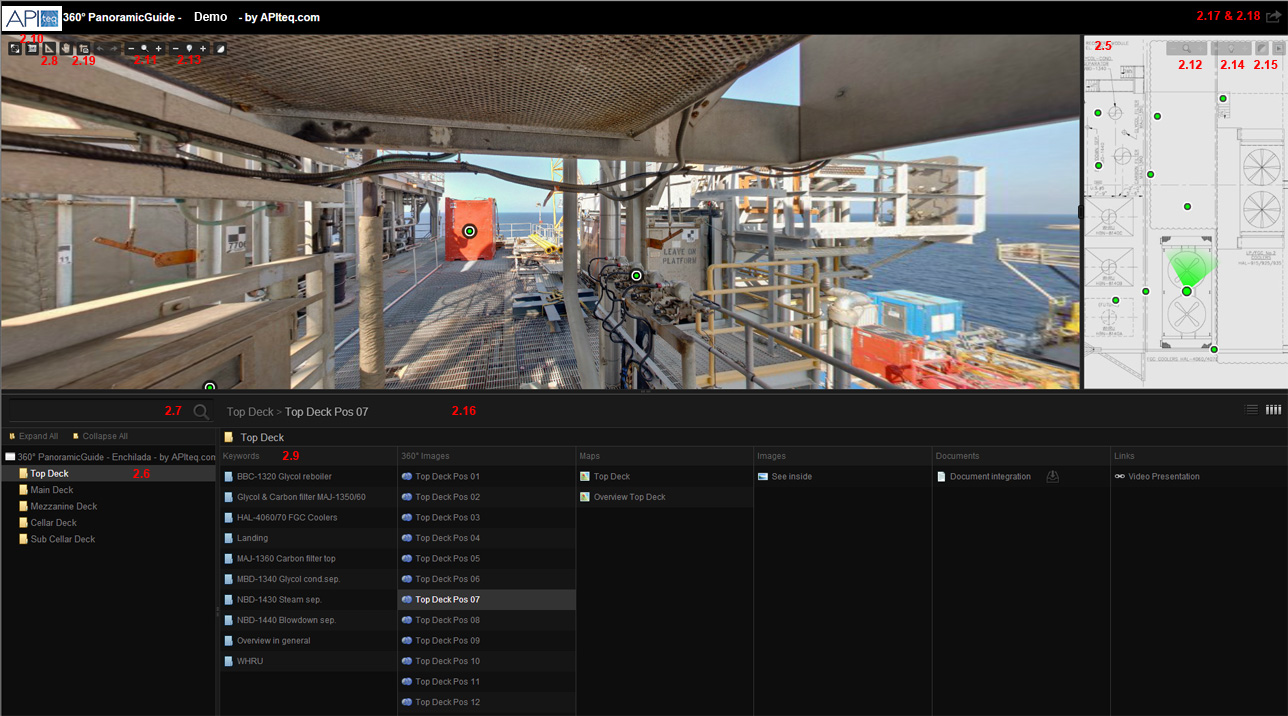1288x716 pixels.
Task: Expand the Cellar Deck folder
Action: point(54,522)
